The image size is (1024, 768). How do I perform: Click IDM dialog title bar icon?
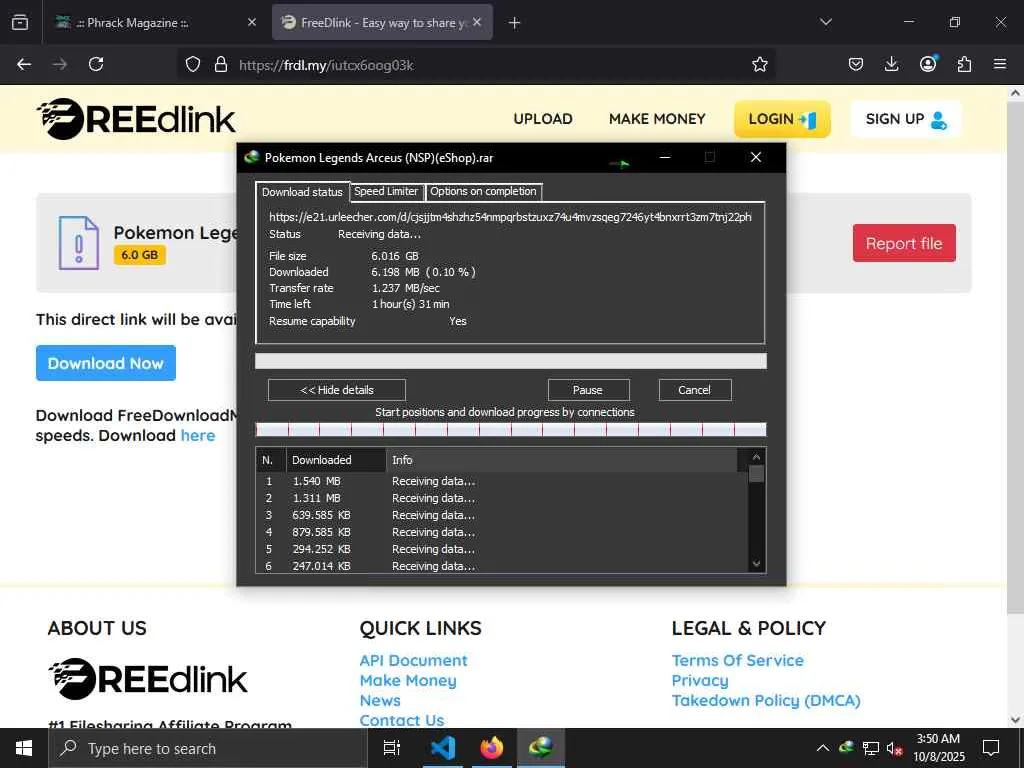(x=251, y=157)
